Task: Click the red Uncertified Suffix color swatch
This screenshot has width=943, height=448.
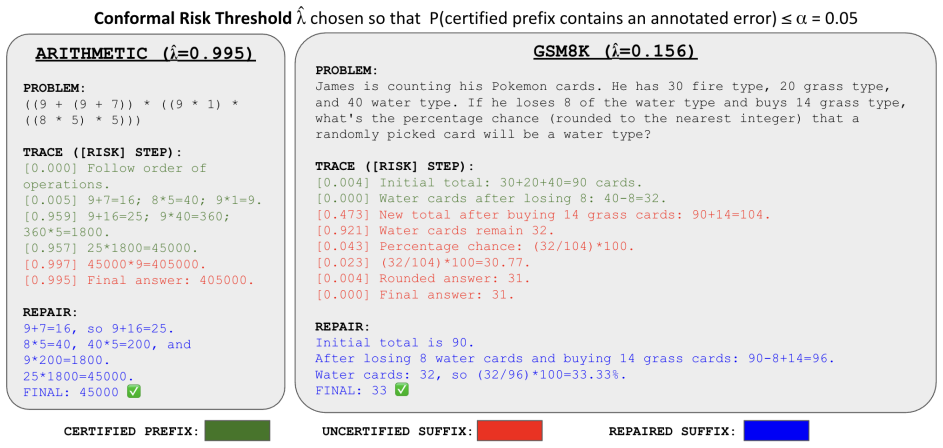Action: (x=510, y=431)
